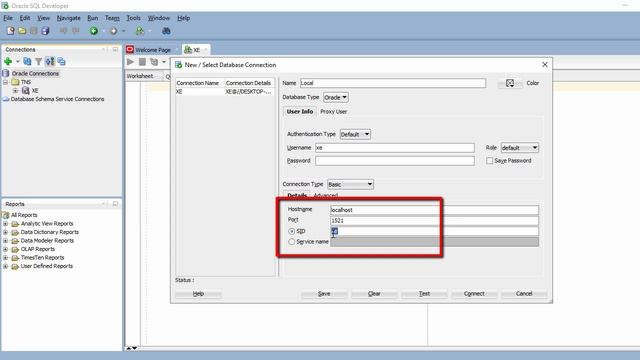Expand Analytic View Reports node
This screenshot has width=640, height=360.
click(5, 224)
